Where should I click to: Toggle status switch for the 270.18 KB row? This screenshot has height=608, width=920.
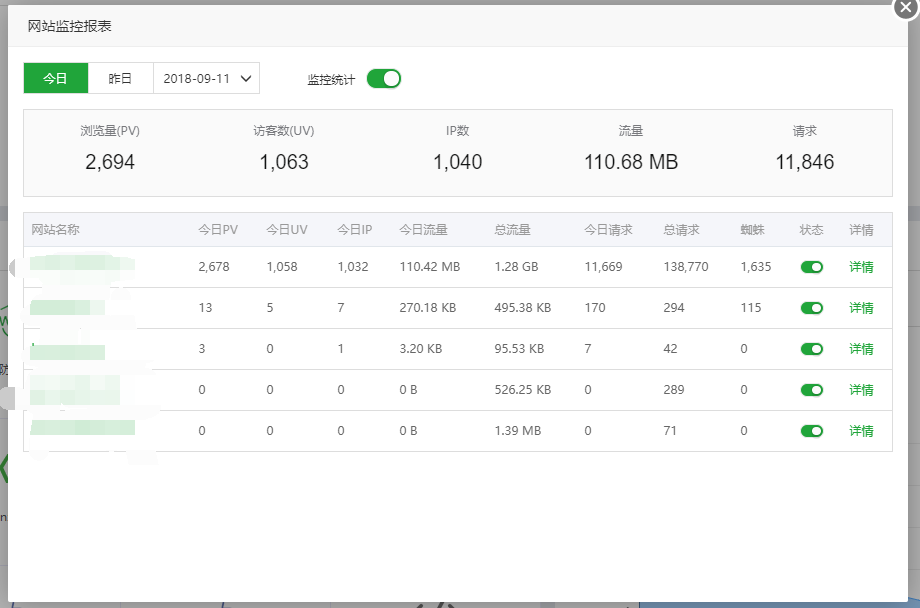812,308
